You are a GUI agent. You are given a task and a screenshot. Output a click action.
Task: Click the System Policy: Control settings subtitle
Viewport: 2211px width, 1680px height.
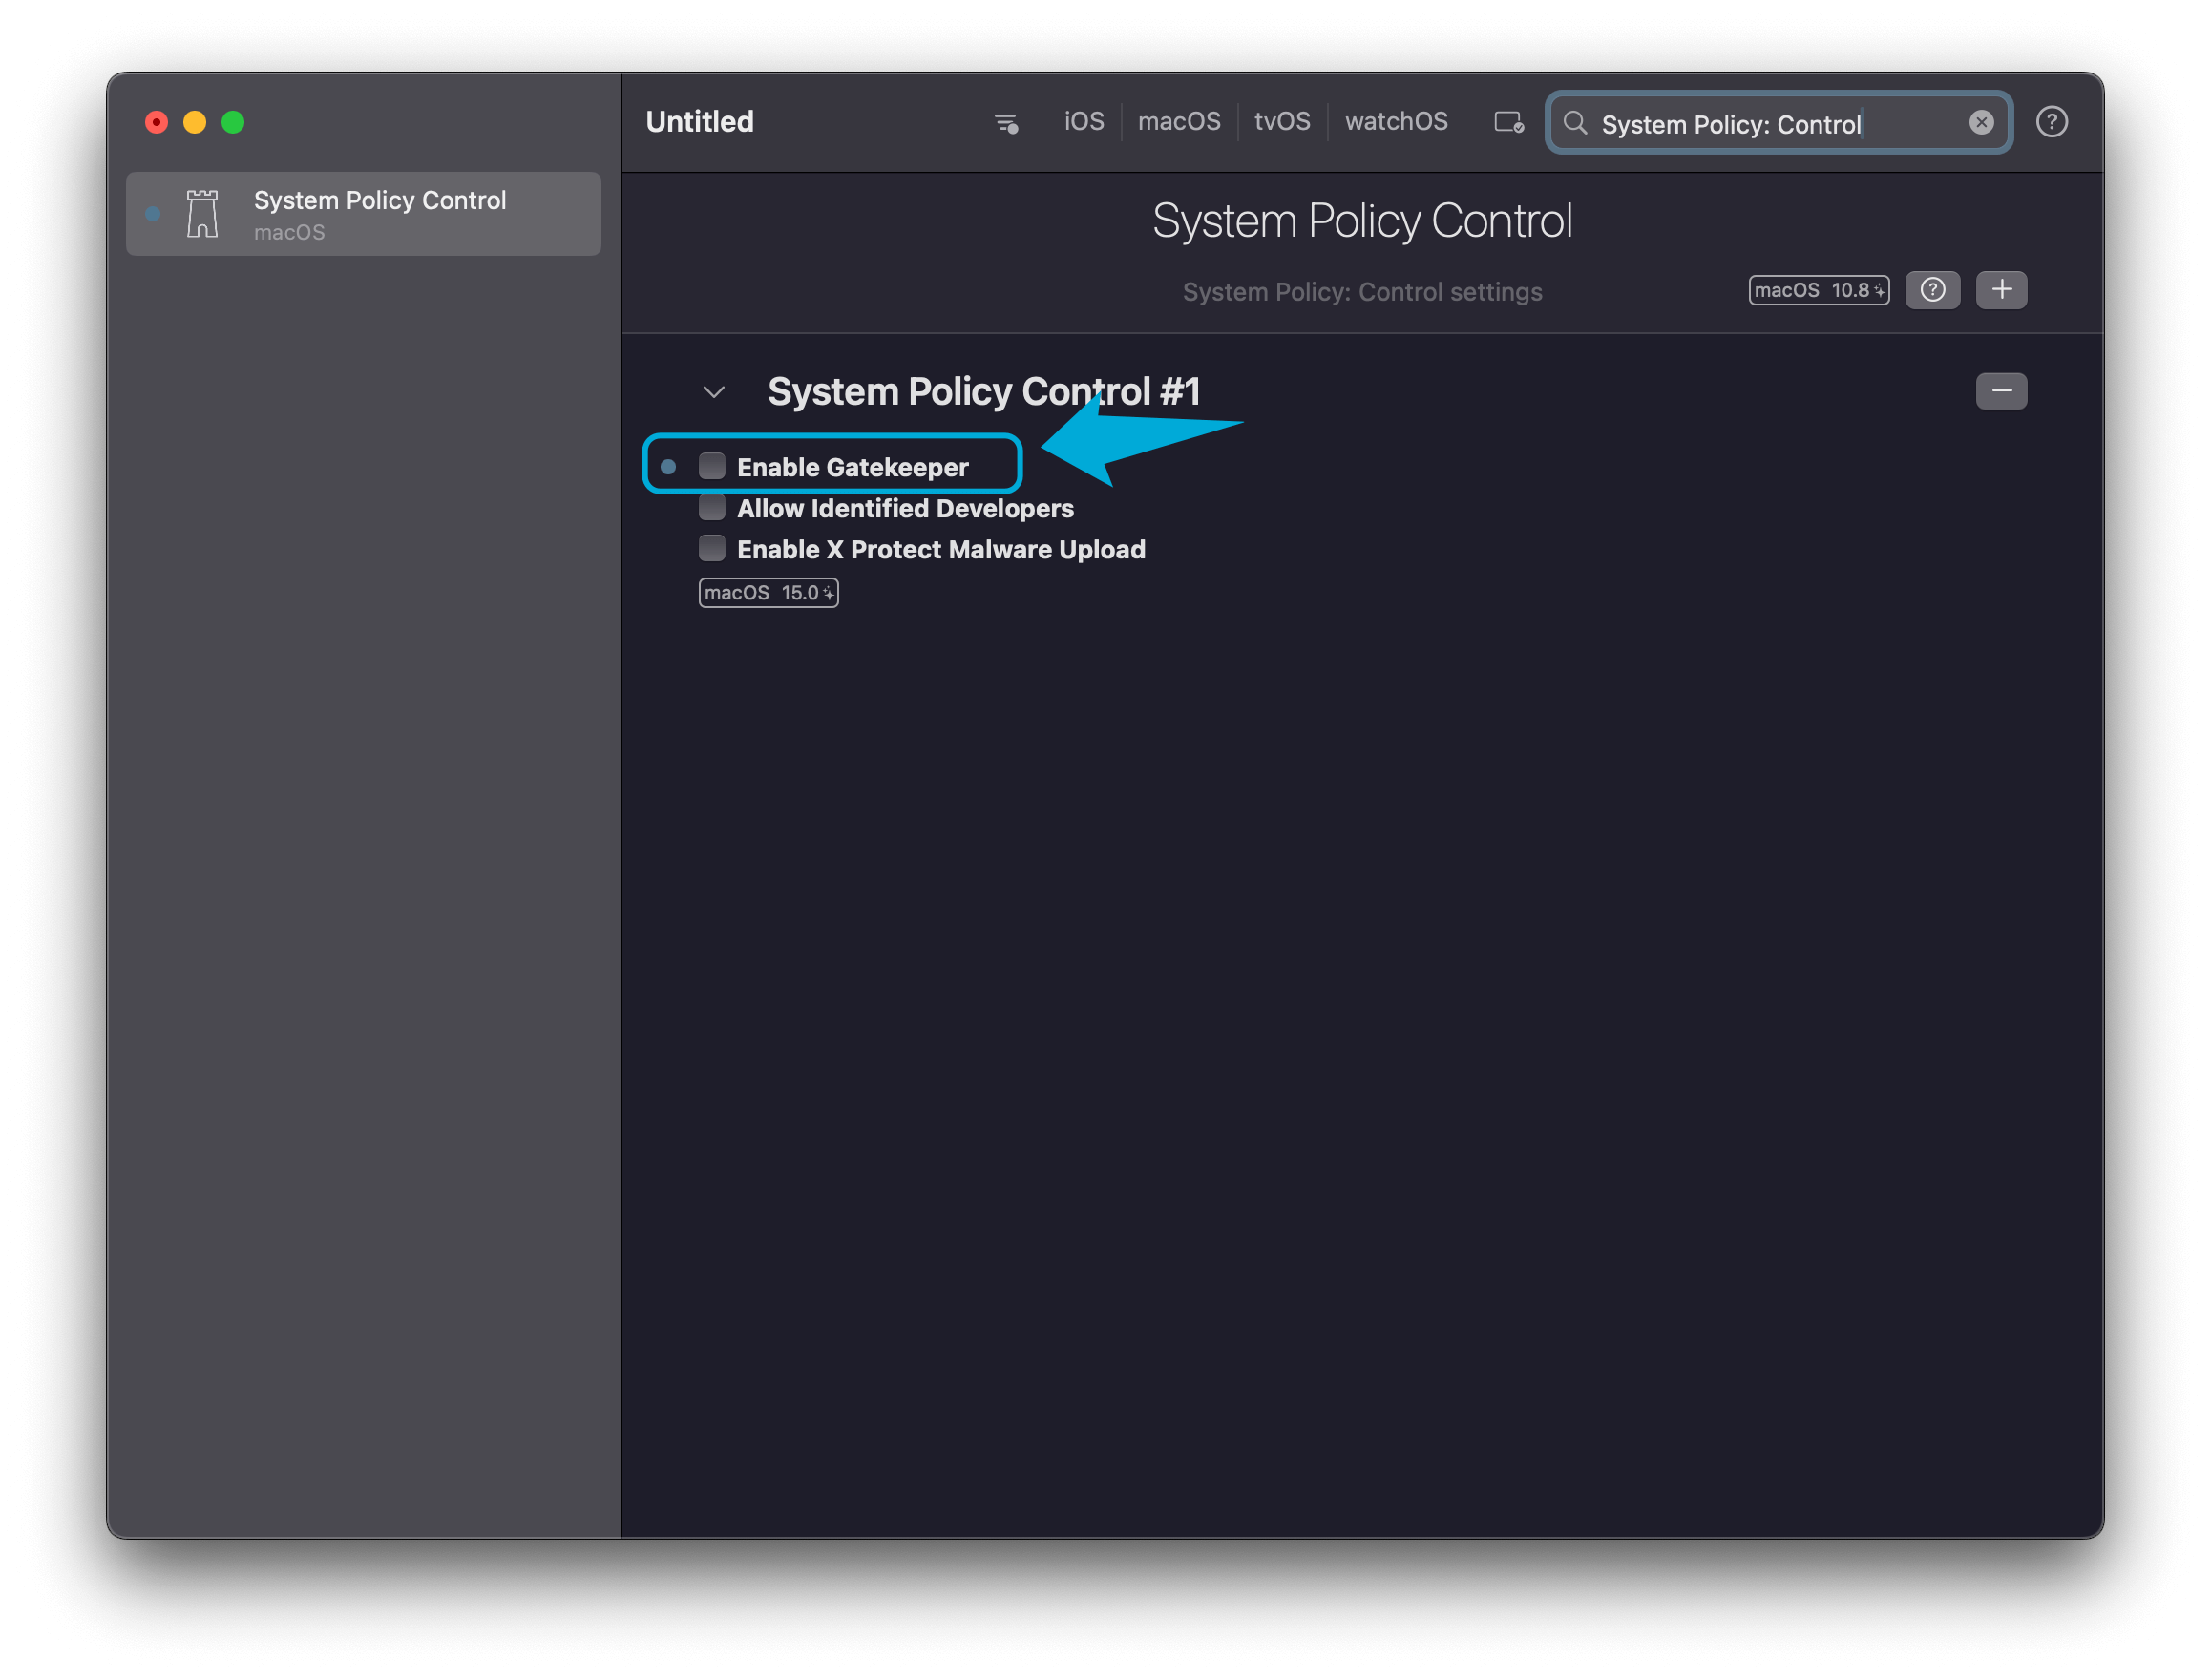pyautogui.click(x=1361, y=292)
